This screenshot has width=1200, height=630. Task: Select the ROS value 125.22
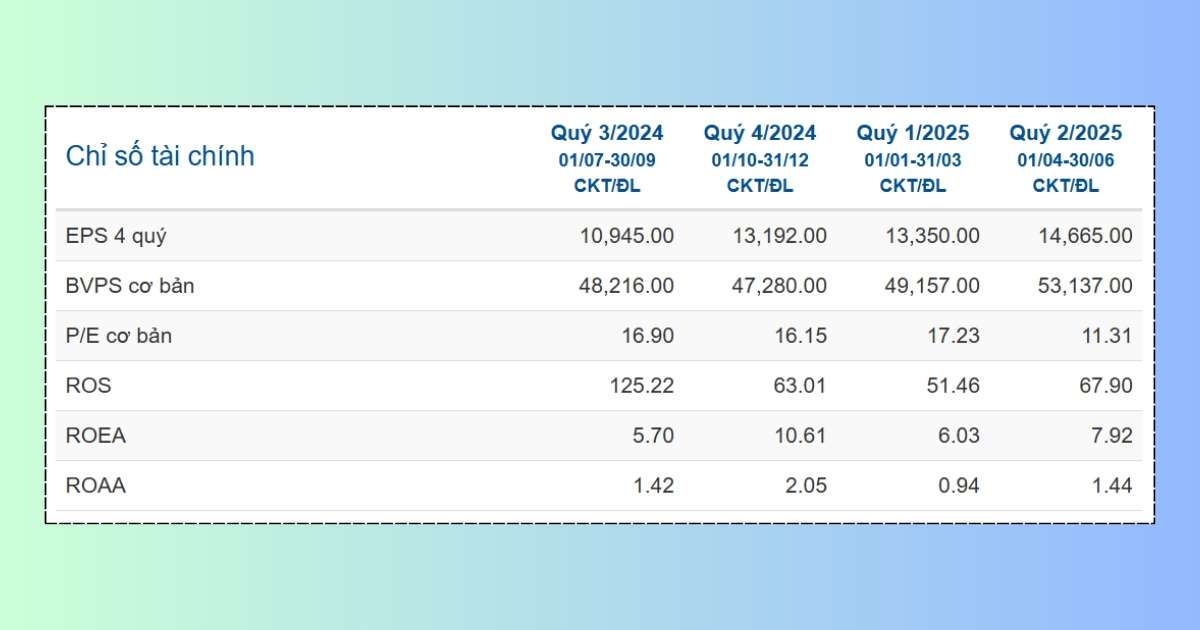(641, 386)
